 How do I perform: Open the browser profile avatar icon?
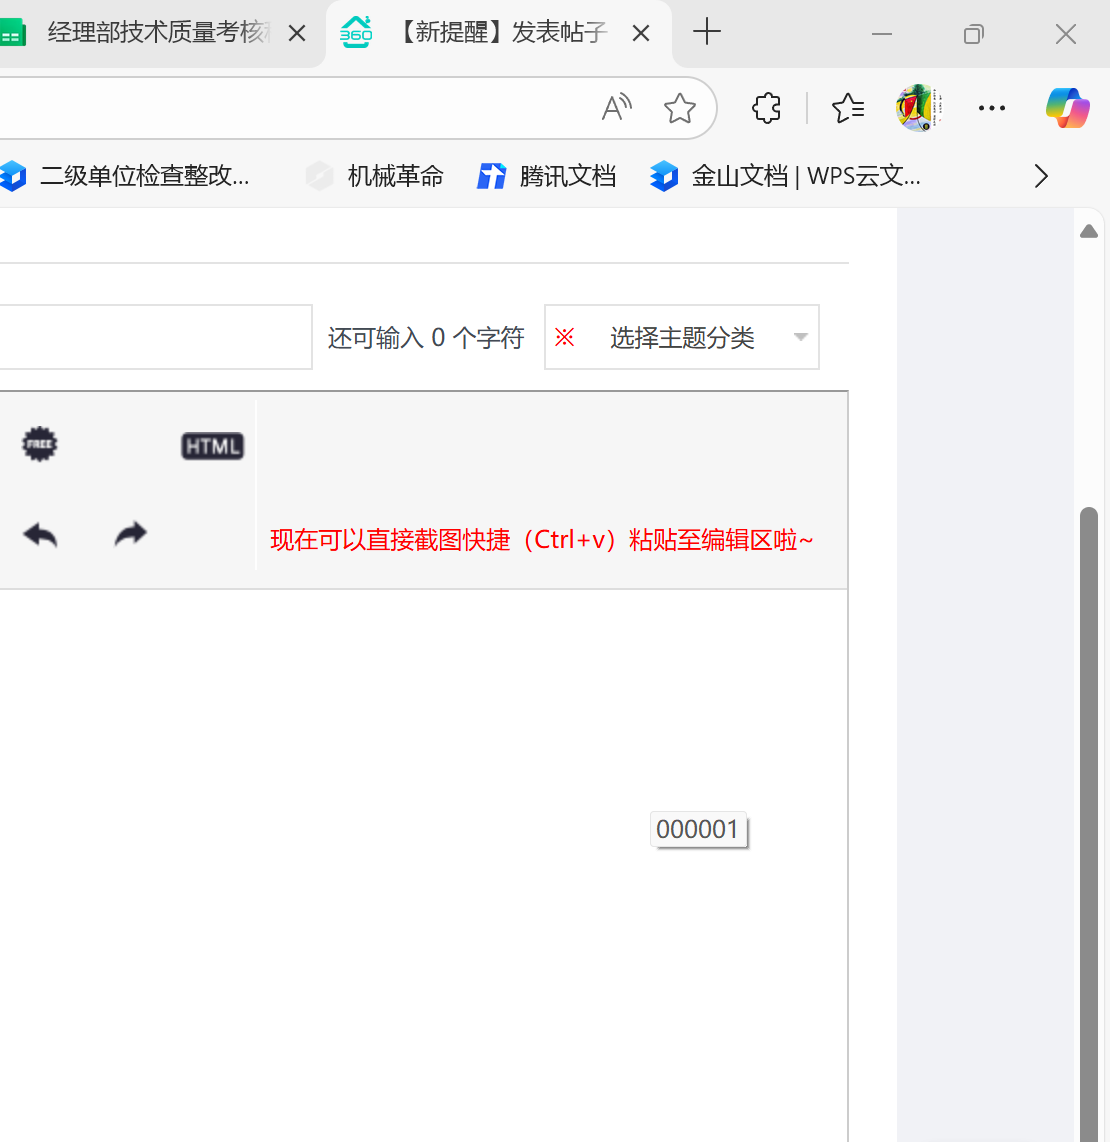point(918,107)
